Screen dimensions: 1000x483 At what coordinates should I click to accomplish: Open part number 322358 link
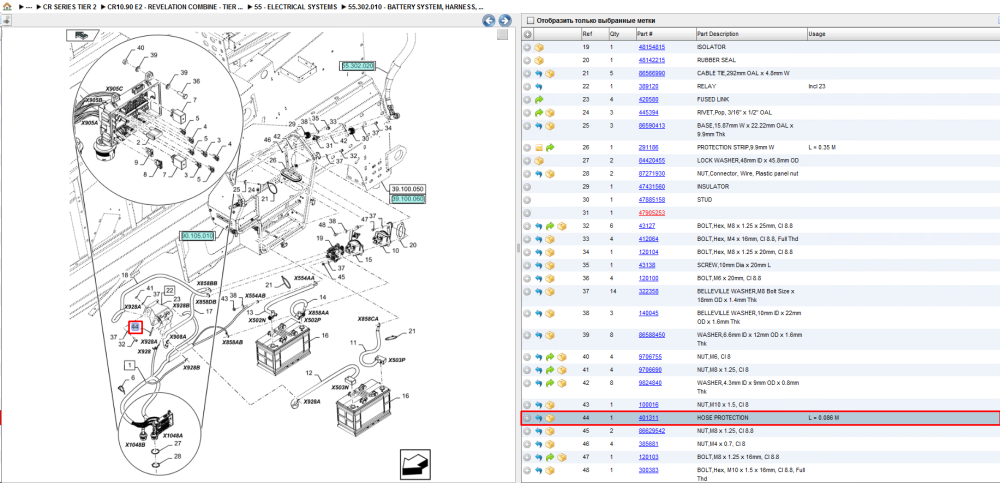point(648,291)
